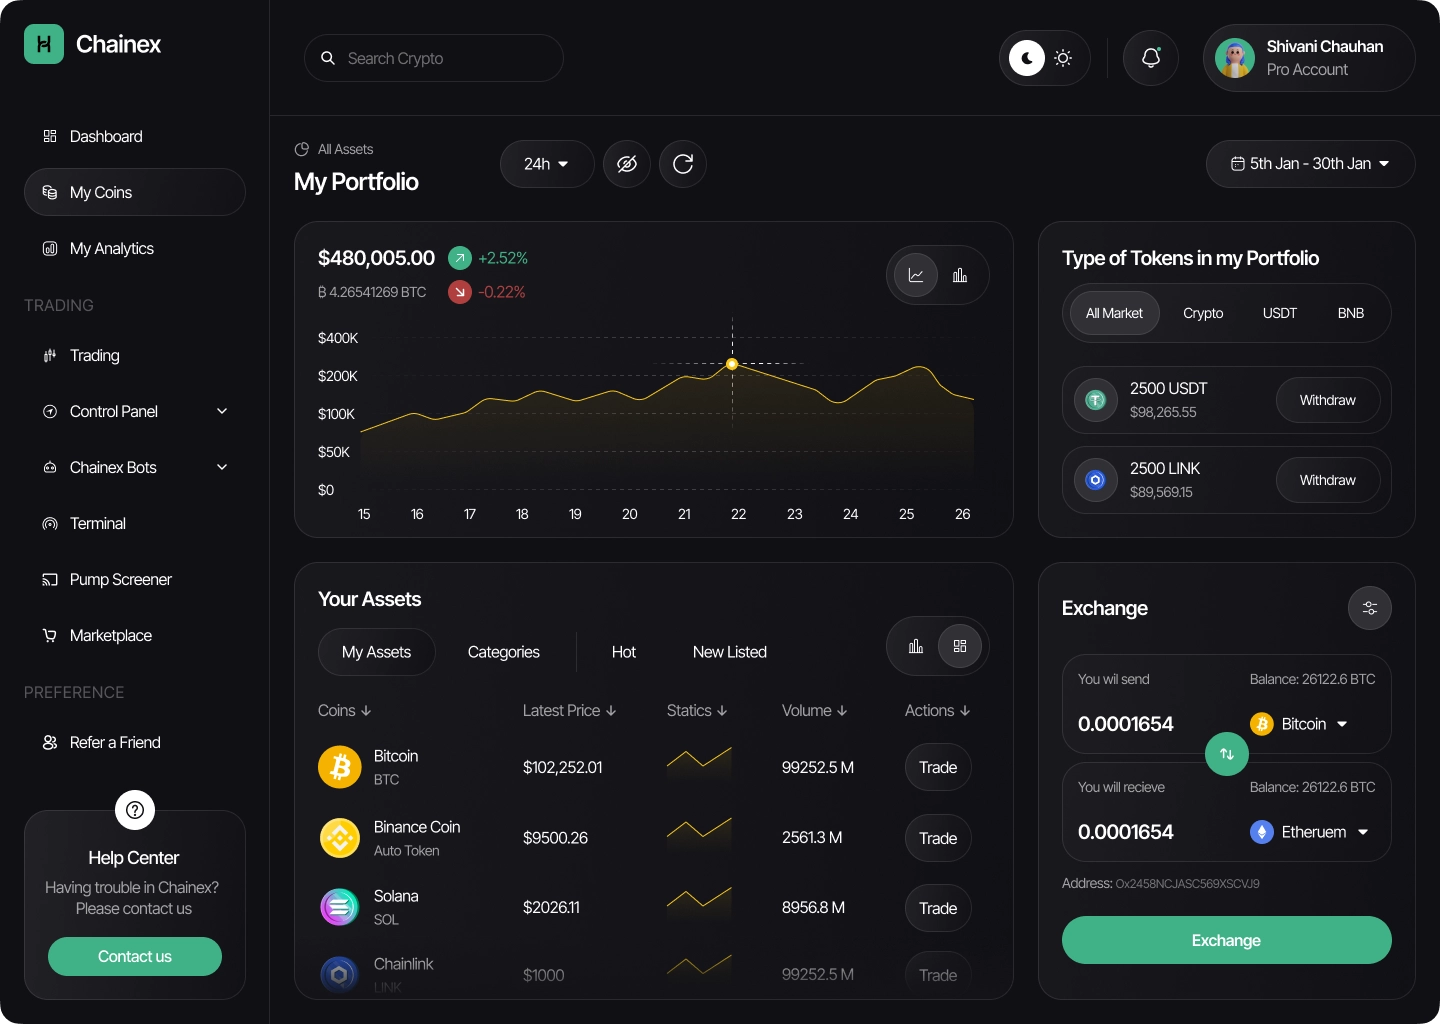The image size is (1440, 1024).
Task: Select grid view in Your Assets
Action: (960, 646)
